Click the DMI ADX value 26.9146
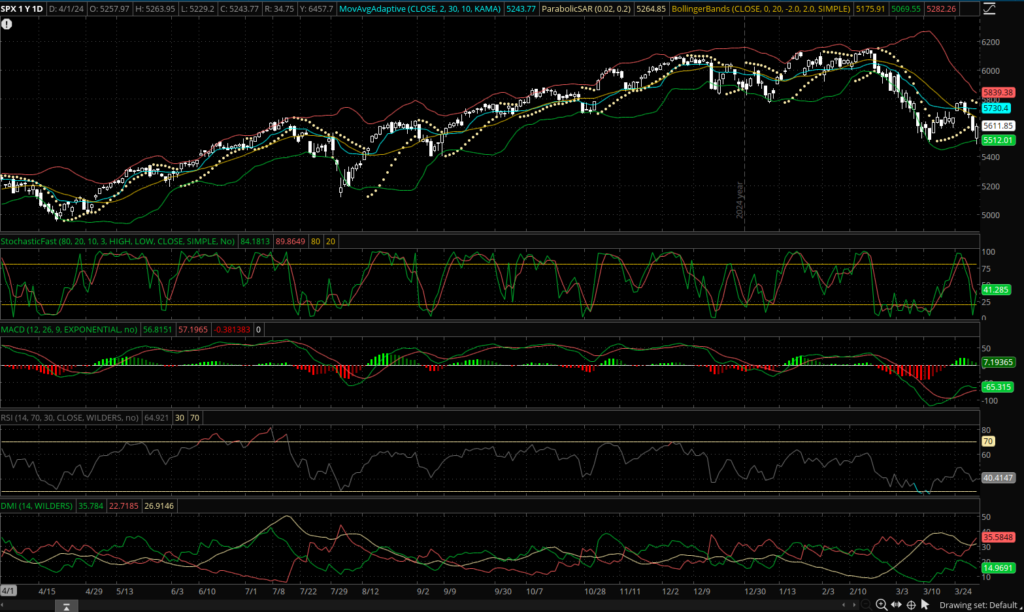 tap(159, 506)
